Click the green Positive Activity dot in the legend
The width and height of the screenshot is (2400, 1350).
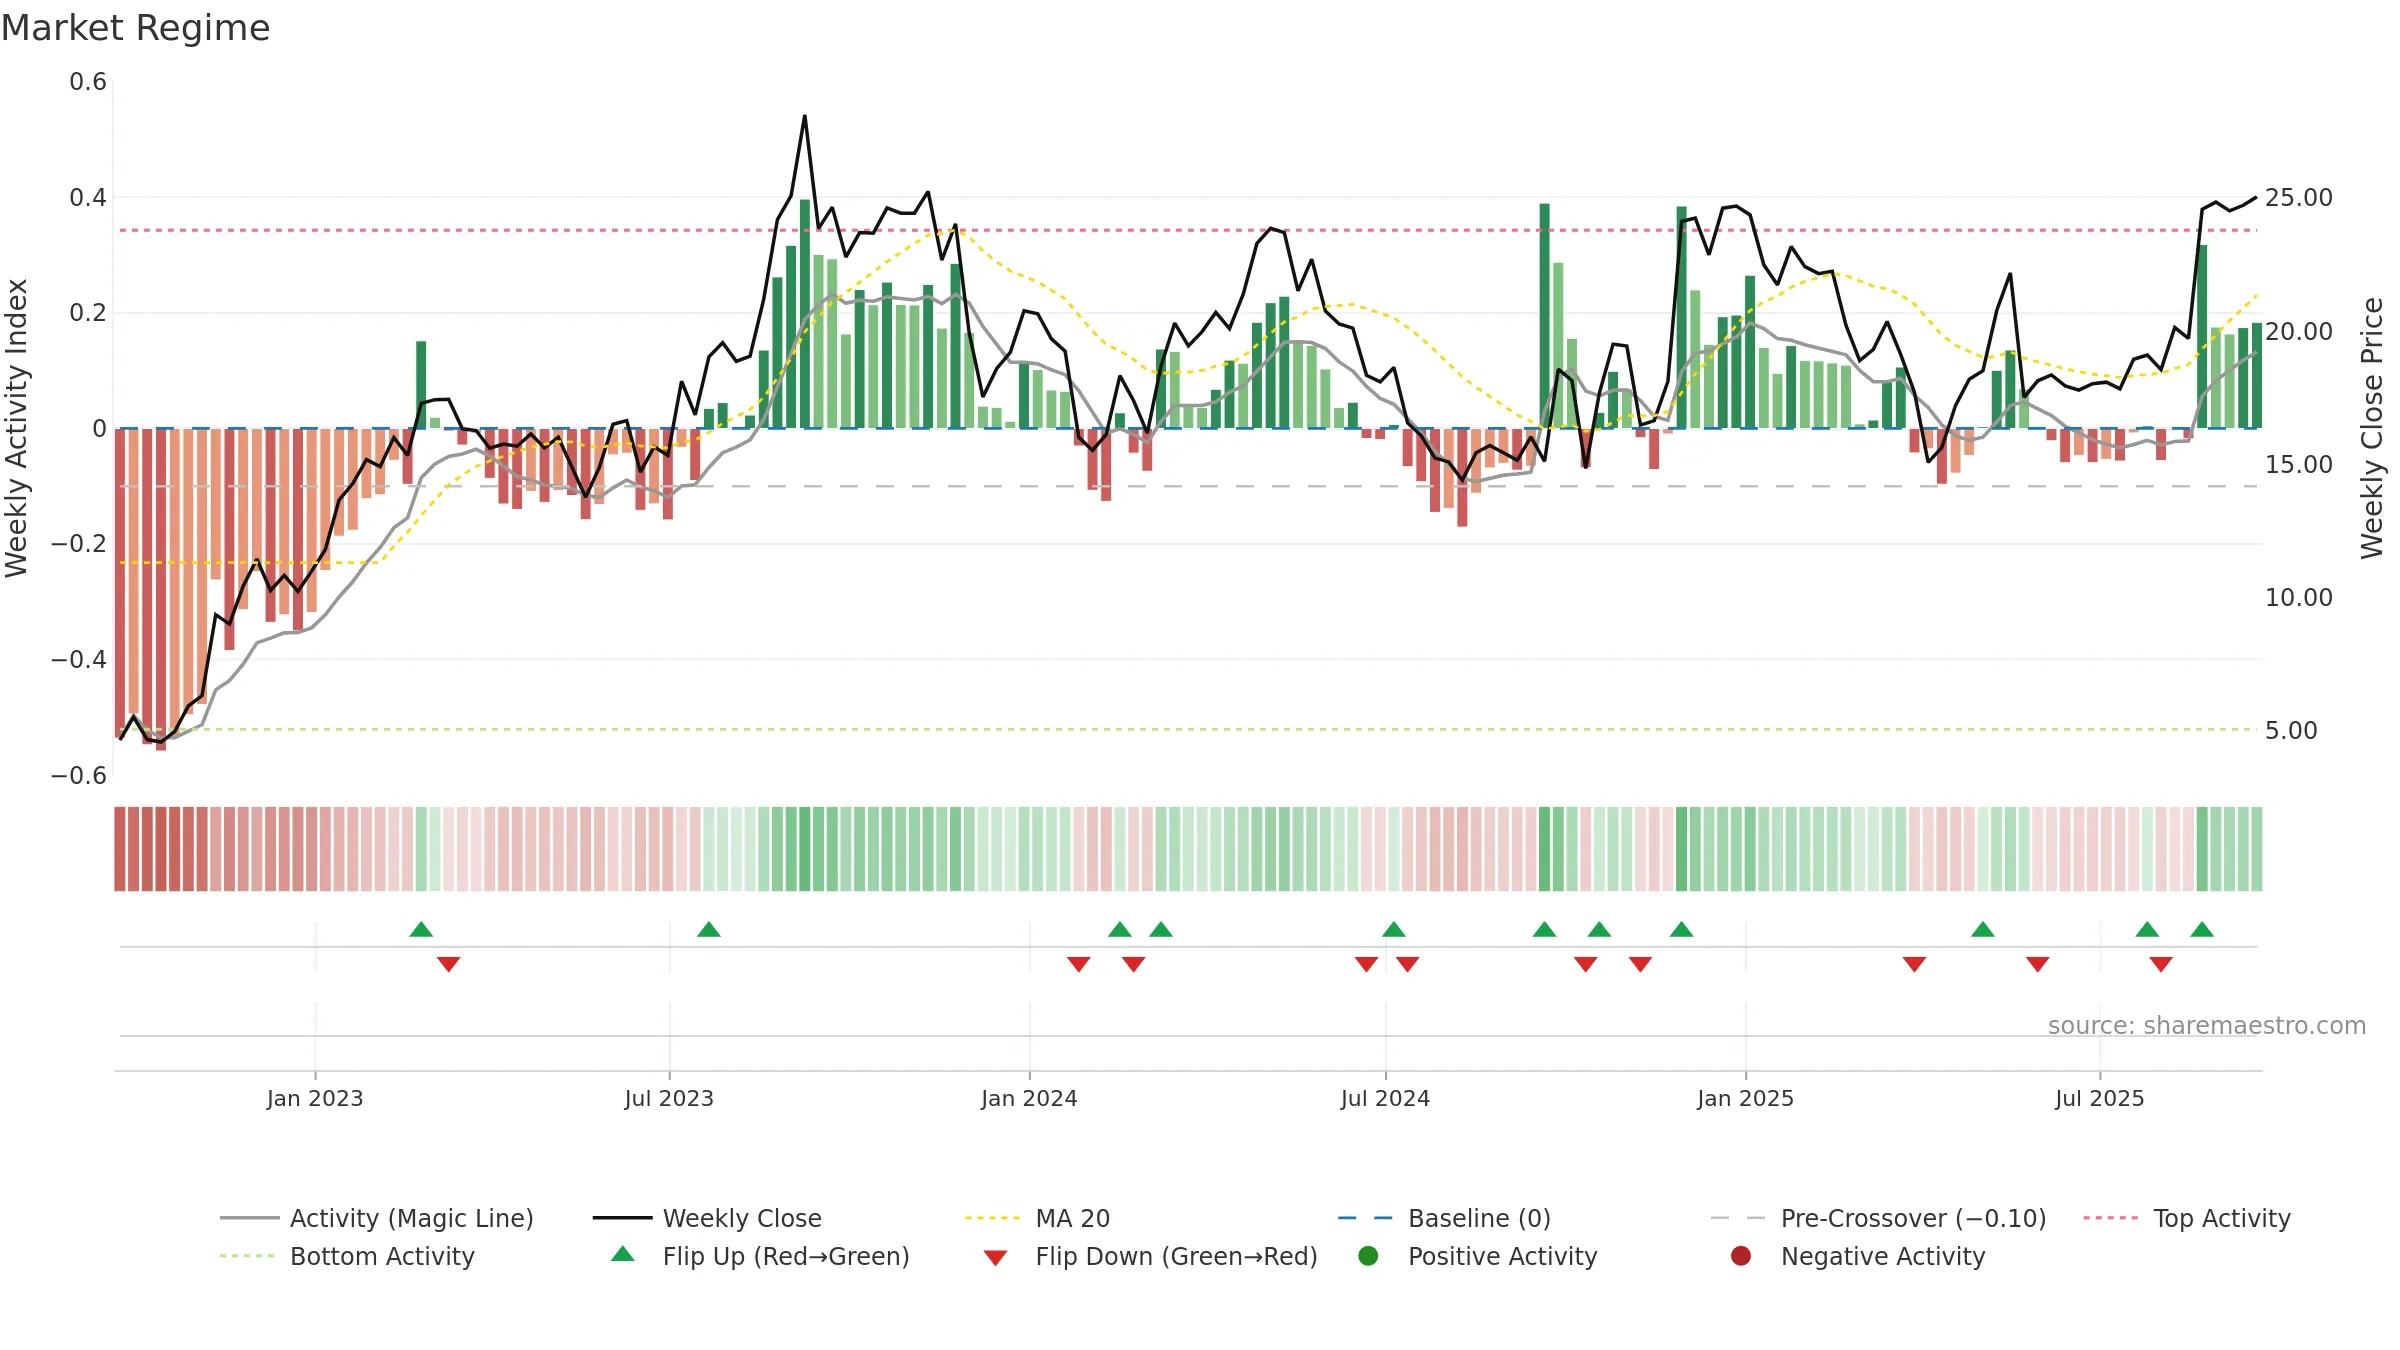1368,1256
